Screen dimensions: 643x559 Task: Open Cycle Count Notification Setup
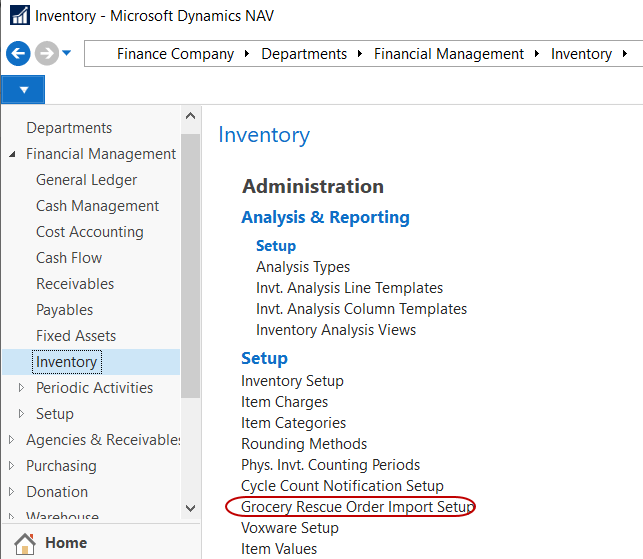coord(342,486)
